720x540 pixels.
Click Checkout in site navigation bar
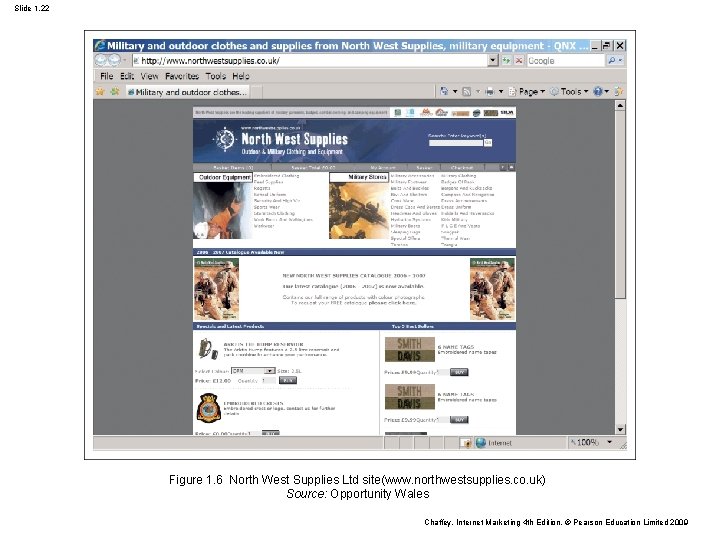462,168
